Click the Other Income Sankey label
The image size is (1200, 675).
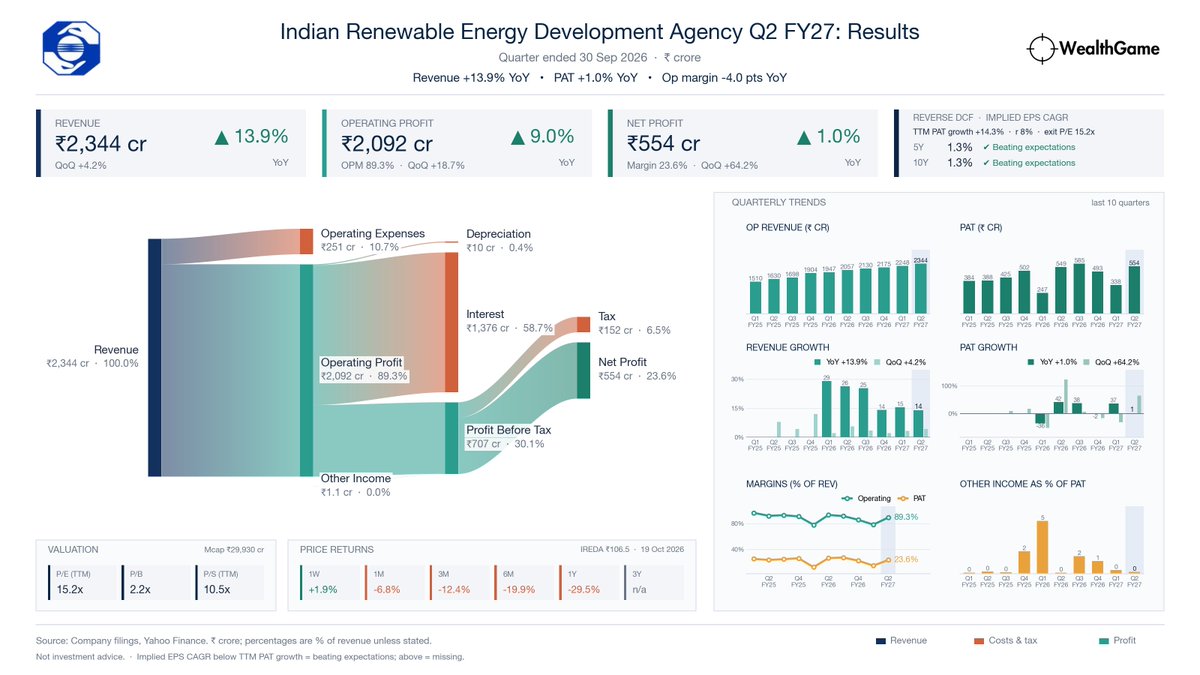[356, 478]
